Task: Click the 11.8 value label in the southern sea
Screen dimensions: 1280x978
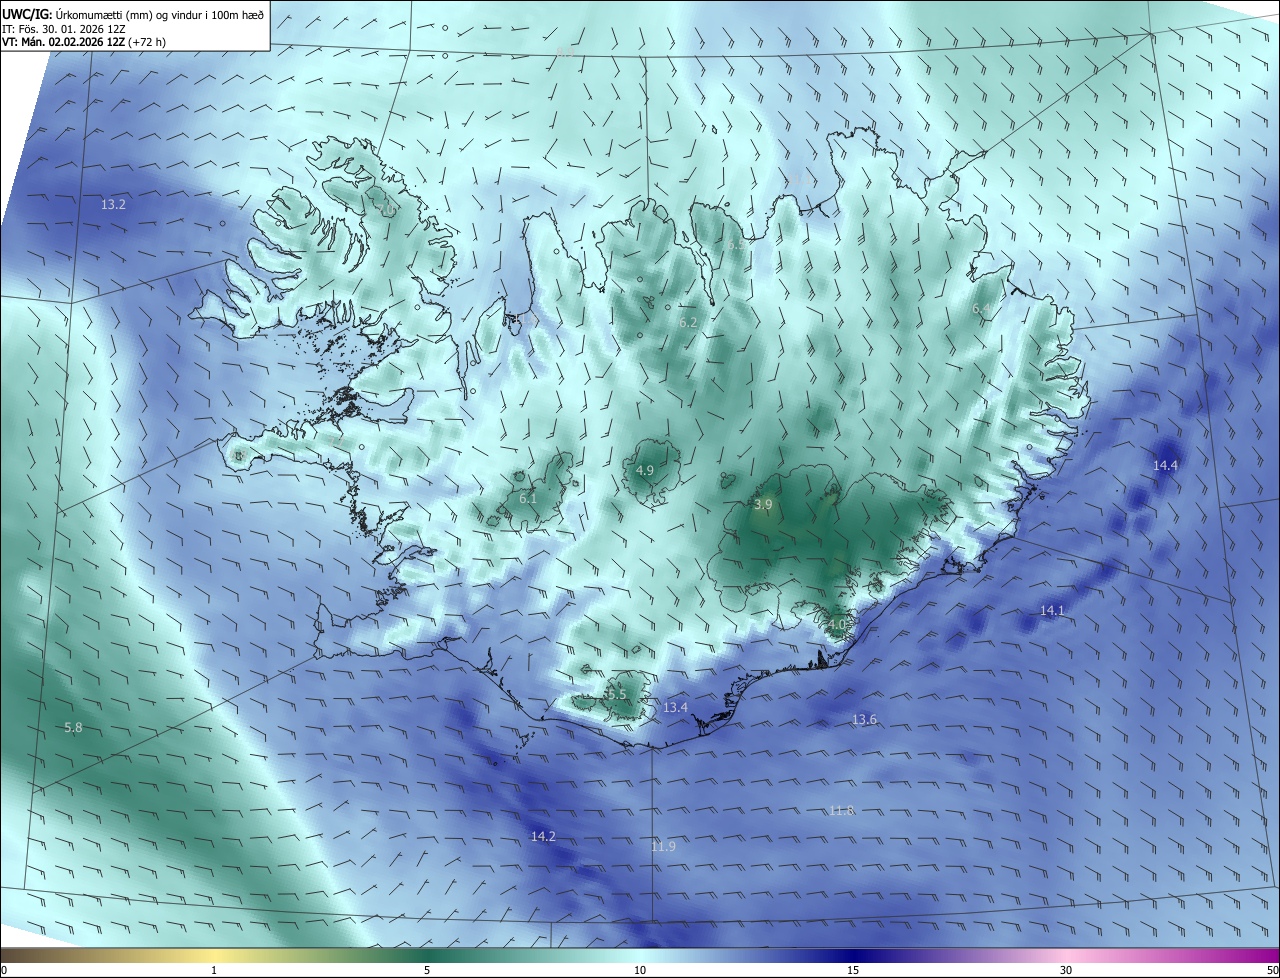Action: pyautogui.click(x=842, y=810)
